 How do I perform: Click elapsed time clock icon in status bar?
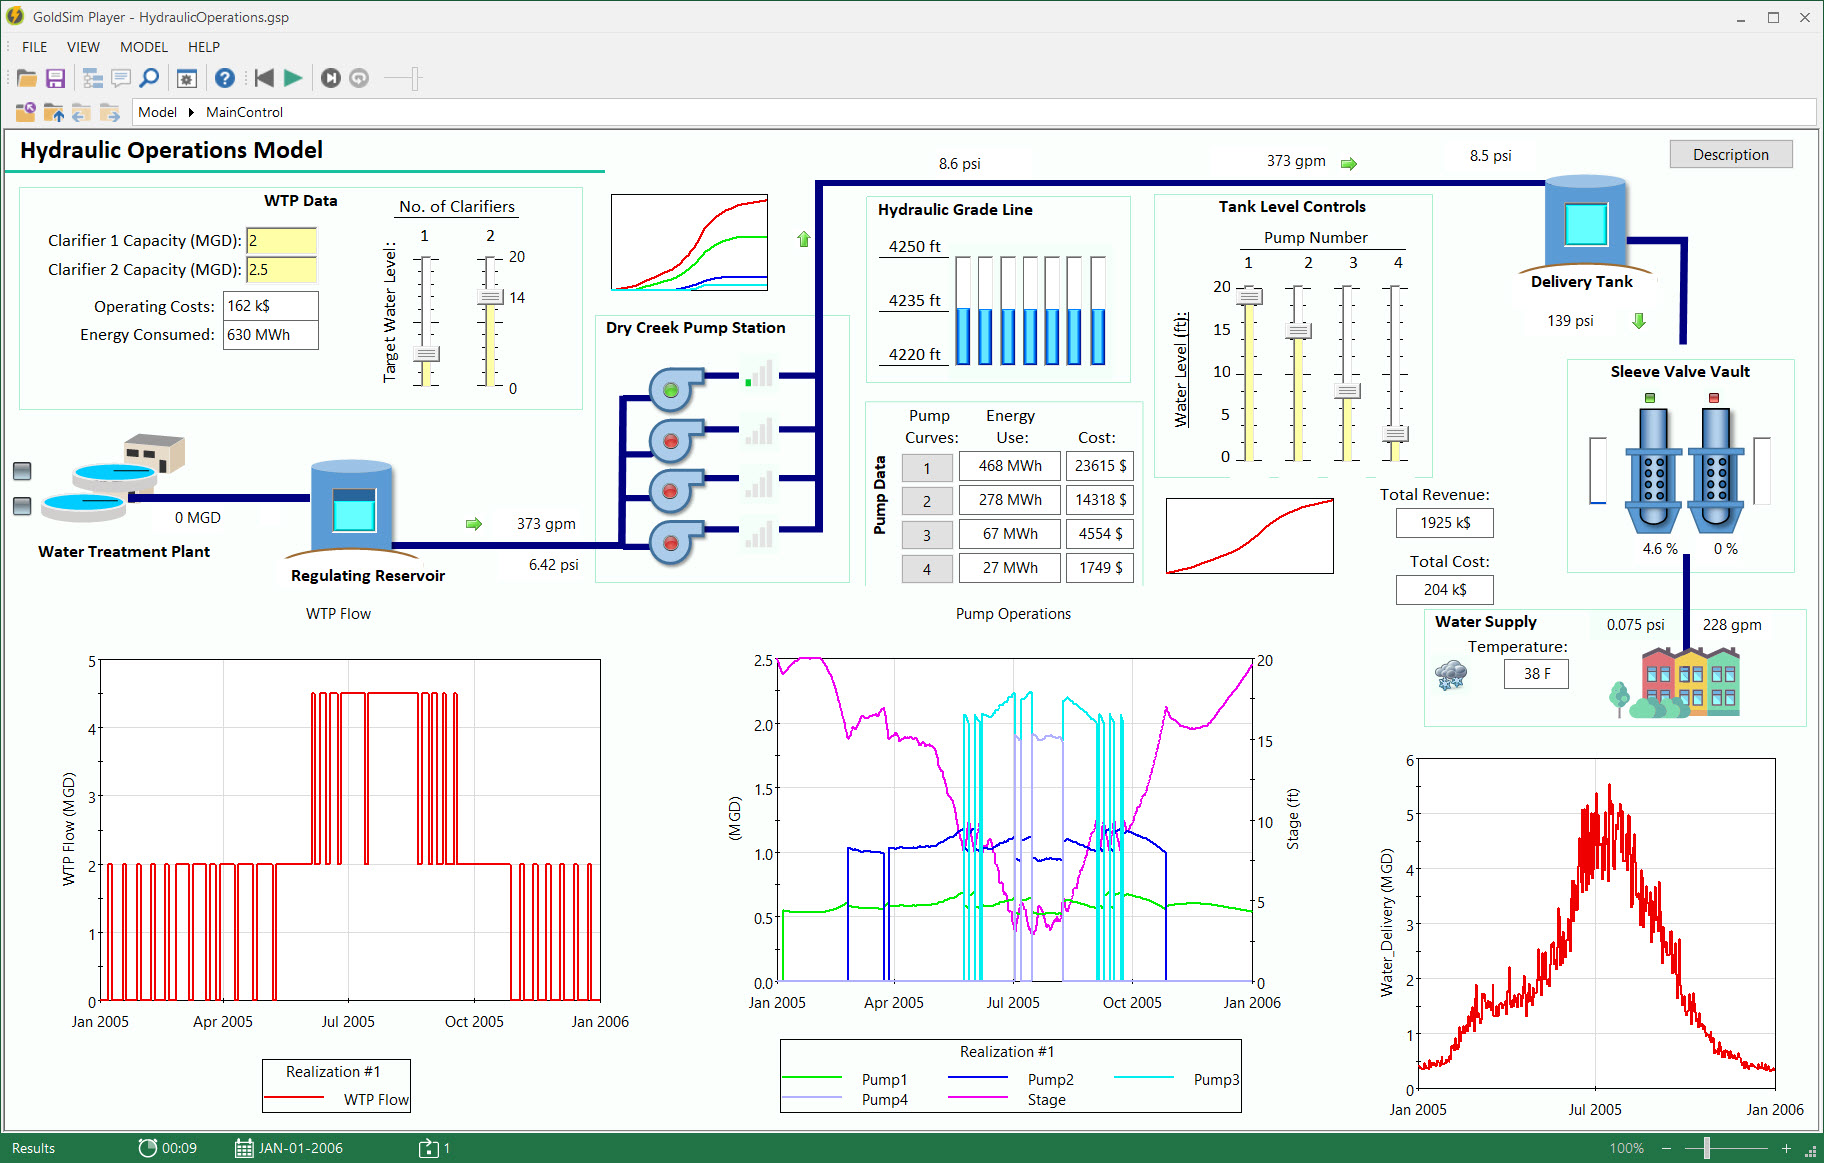pos(147,1148)
